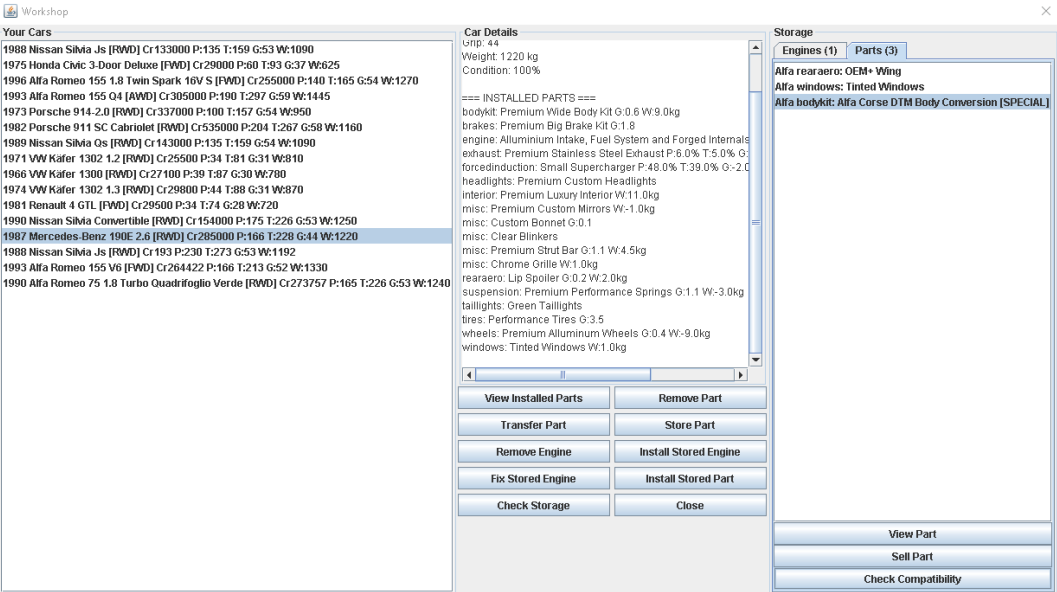Click the Sell Part button

point(912,556)
